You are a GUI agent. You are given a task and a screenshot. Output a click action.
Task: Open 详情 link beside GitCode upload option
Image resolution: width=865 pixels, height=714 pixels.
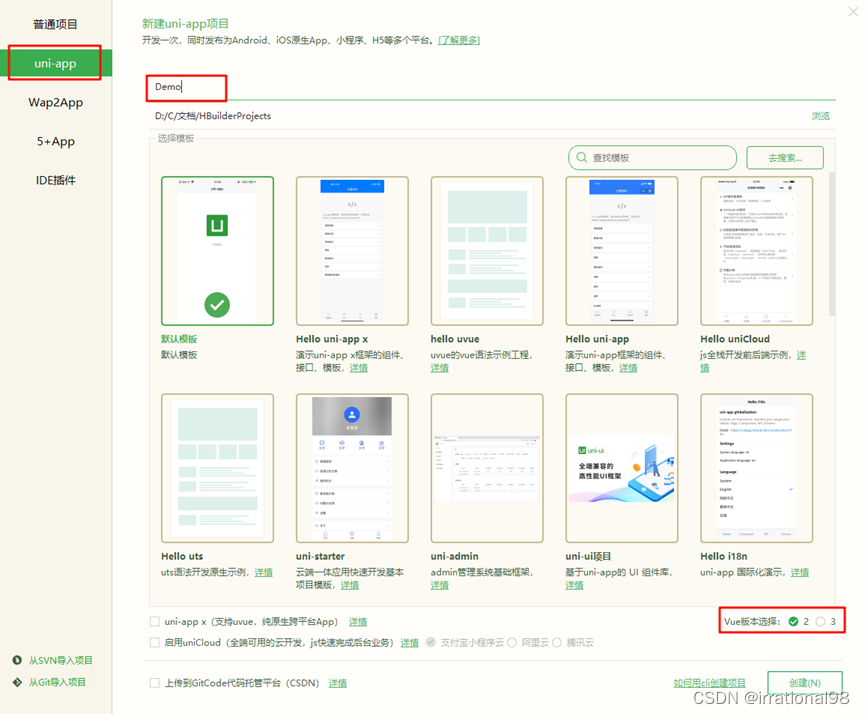click(x=338, y=684)
